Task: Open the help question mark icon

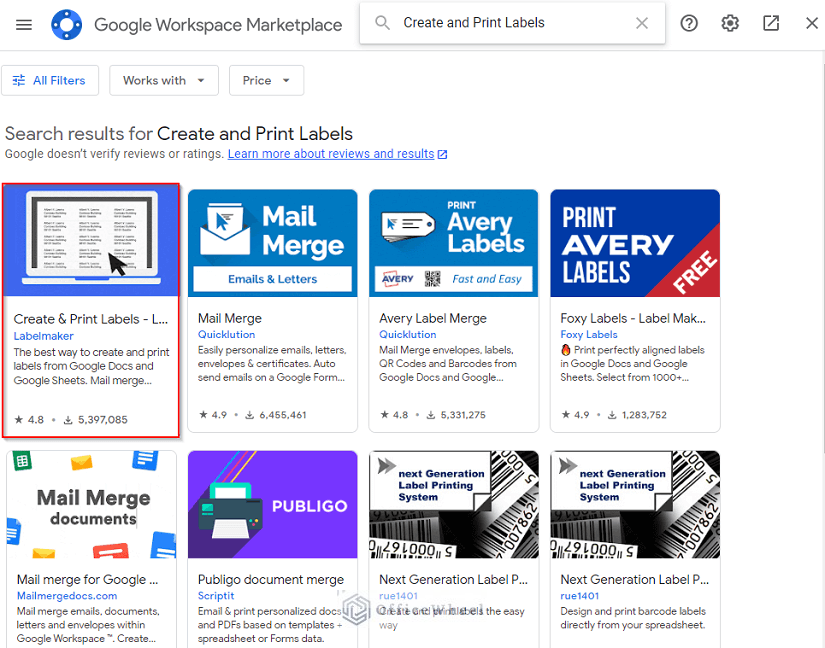Action: [689, 23]
